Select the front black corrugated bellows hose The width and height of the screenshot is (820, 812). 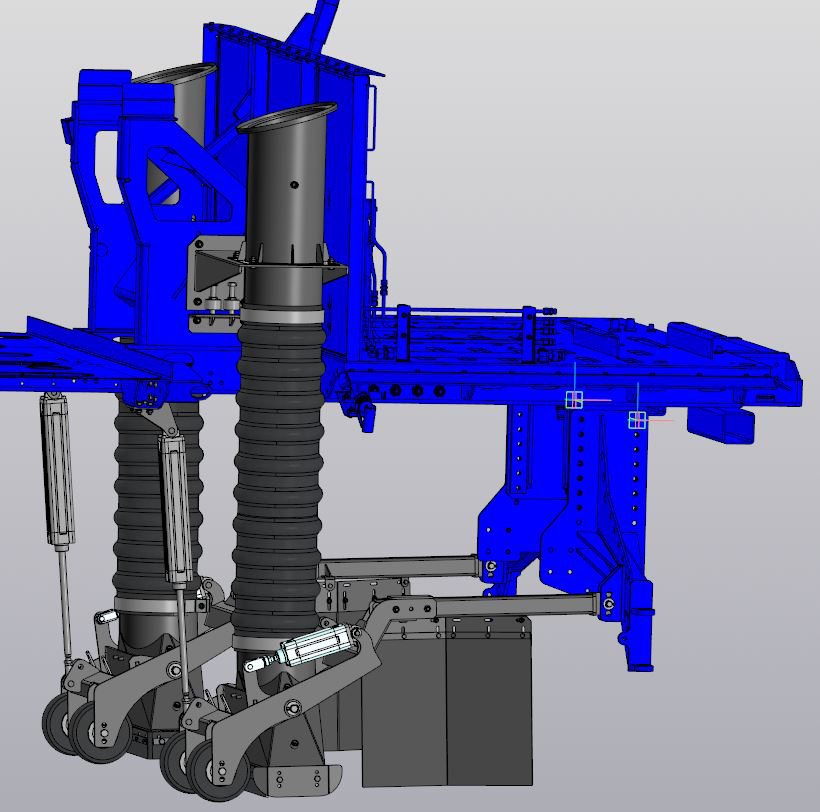pyautogui.click(x=280, y=470)
